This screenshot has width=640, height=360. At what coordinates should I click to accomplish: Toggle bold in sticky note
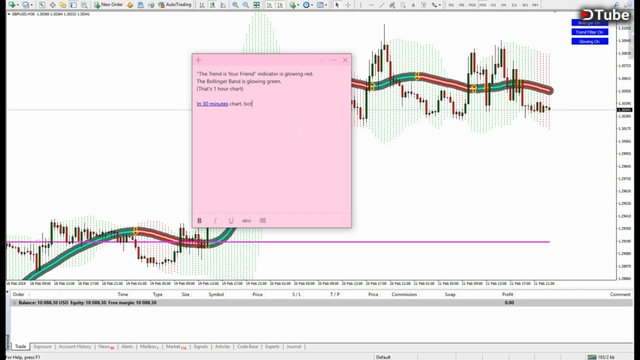pos(200,220)
